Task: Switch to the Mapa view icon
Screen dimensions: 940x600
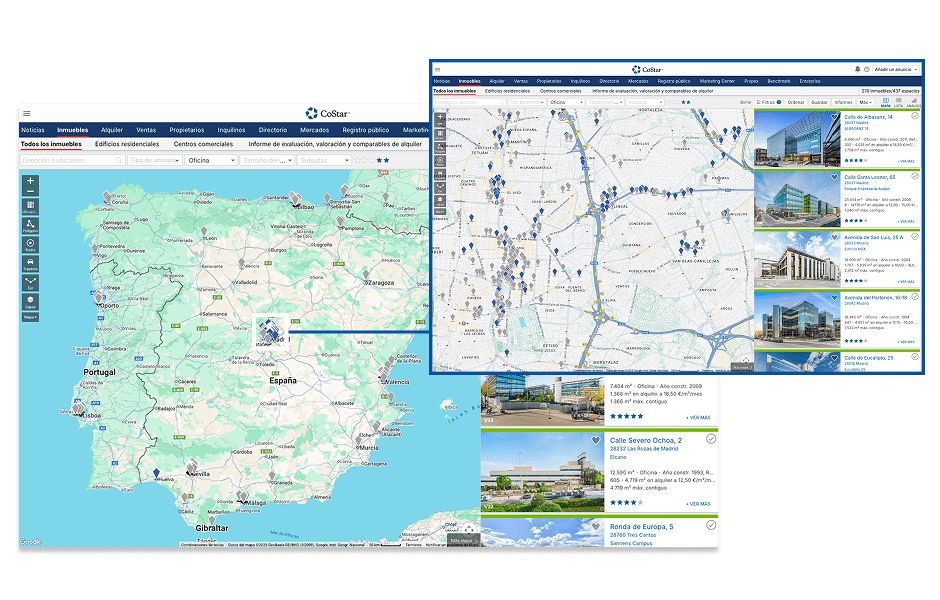Action: point(886,102)
